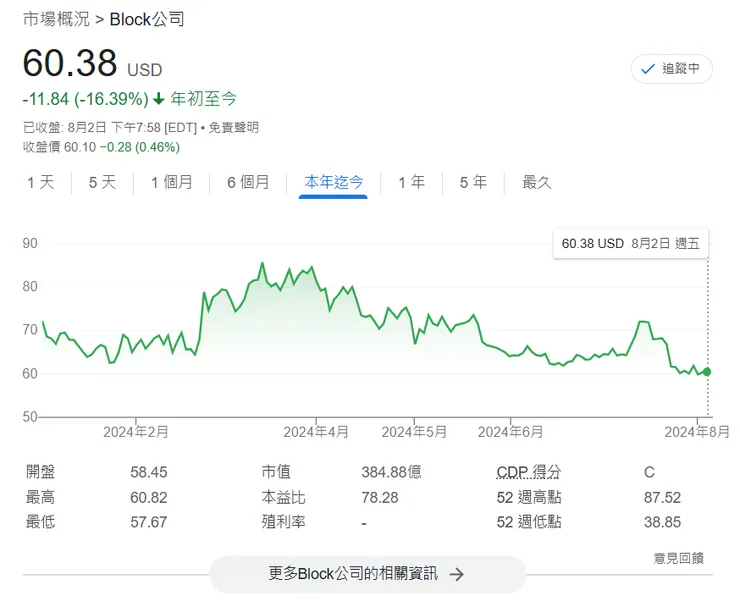Image resolution: width=740 pixels, height=601 pixels.
Task: Select the 本年迄今 time range tab
Action: [334, 182]
